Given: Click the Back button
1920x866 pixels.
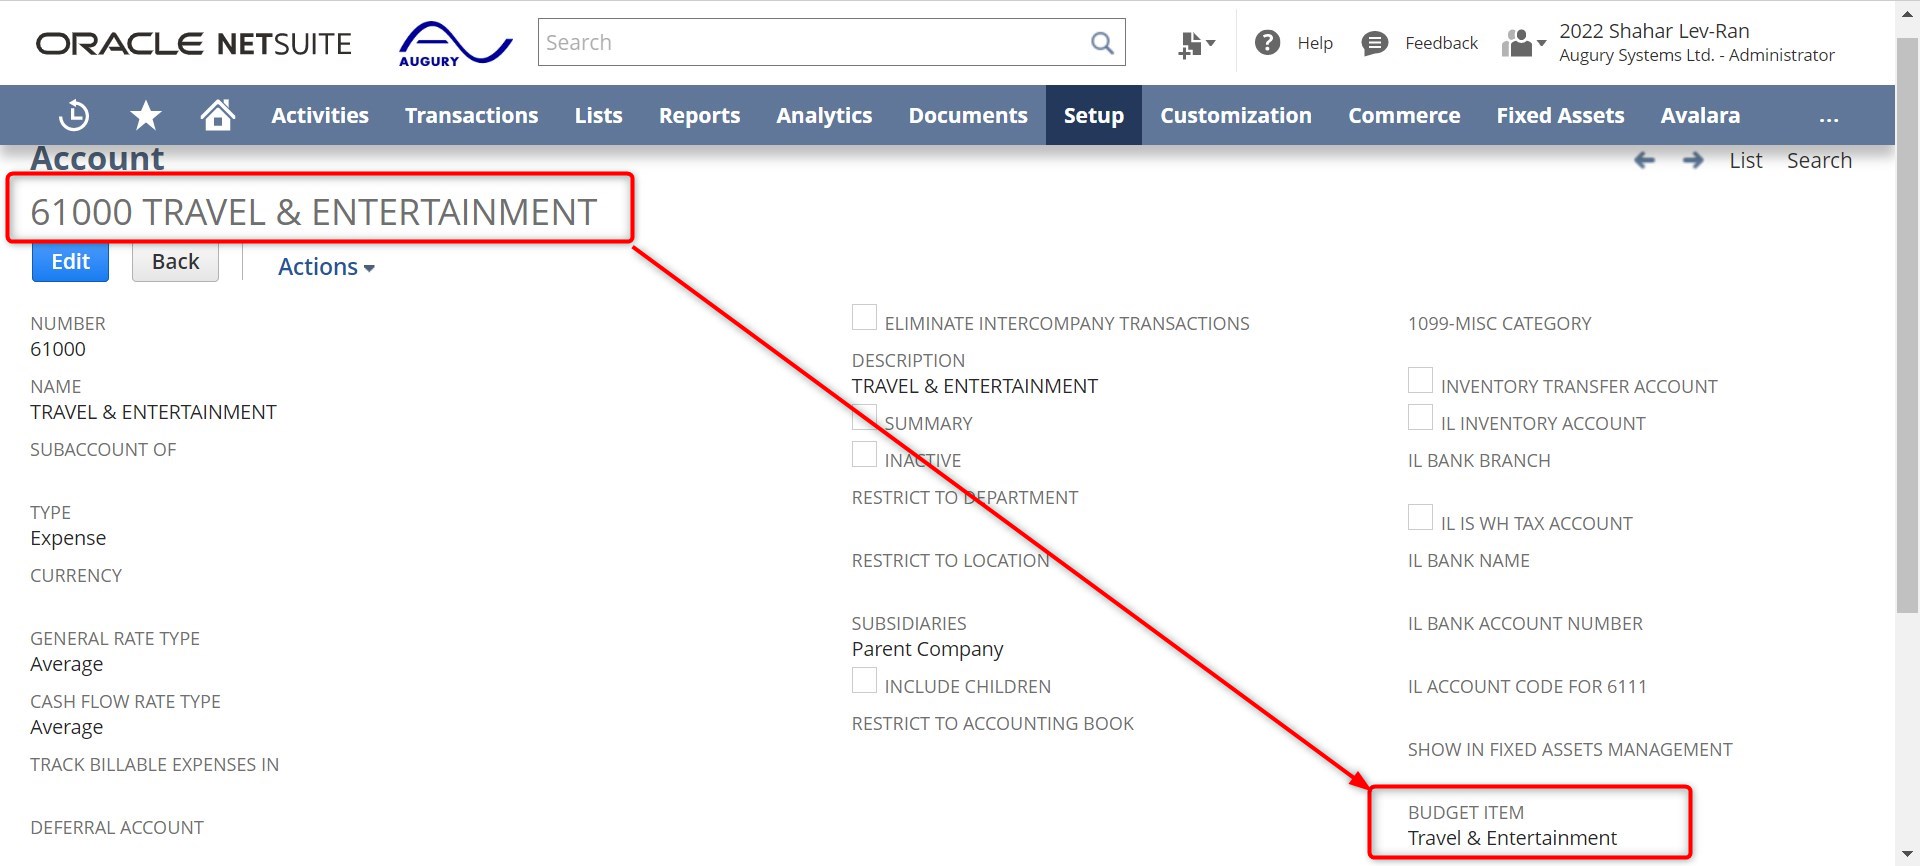Looking at the screenshot, I should tap(175, 262).
